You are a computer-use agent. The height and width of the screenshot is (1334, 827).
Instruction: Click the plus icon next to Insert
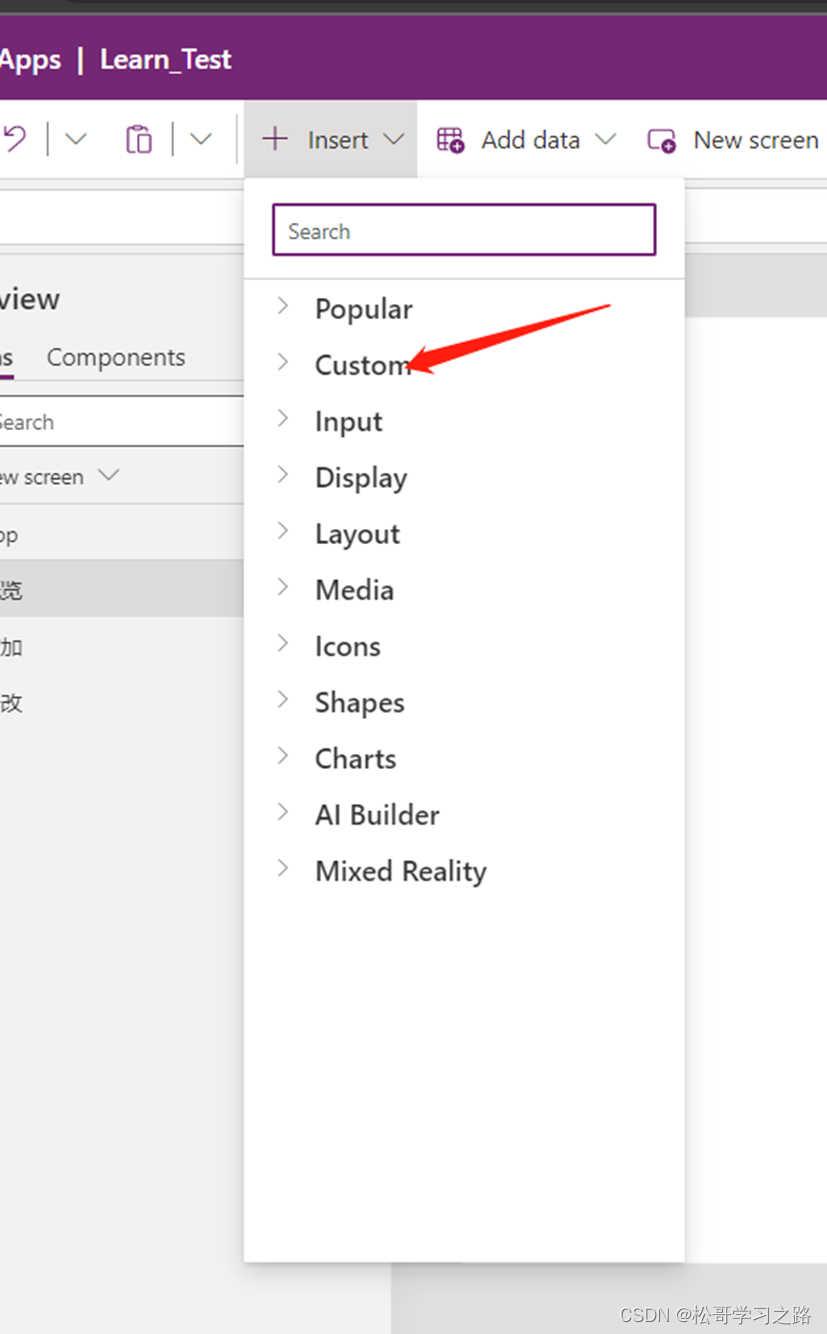[x=274, y=139]
